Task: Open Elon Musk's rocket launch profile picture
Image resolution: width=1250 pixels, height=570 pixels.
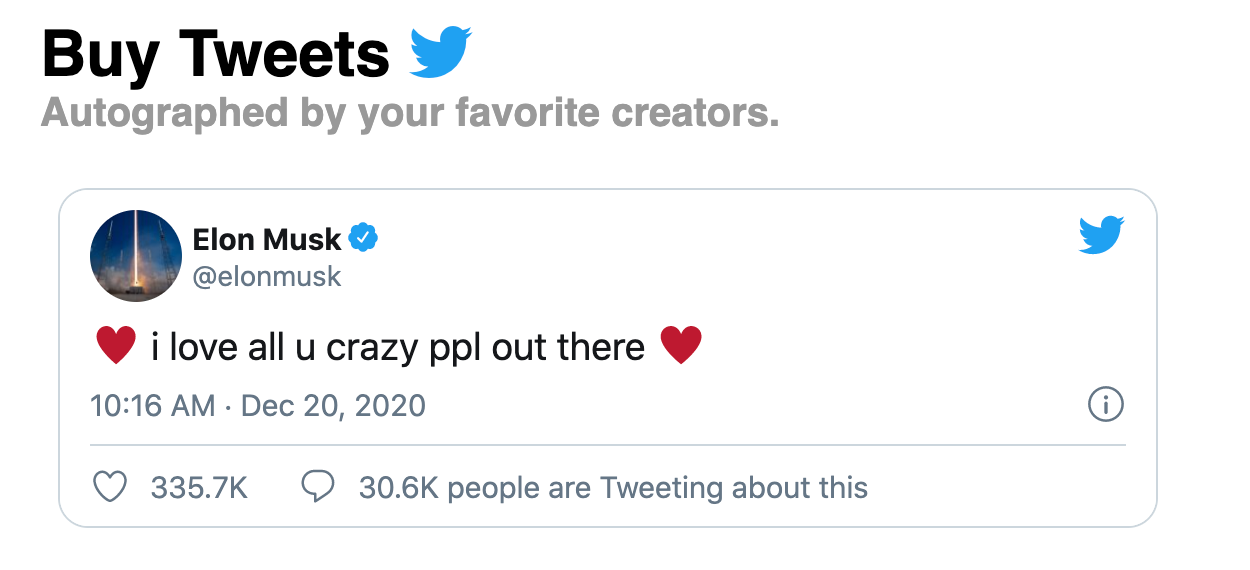Action: click(x=136, y=256)
